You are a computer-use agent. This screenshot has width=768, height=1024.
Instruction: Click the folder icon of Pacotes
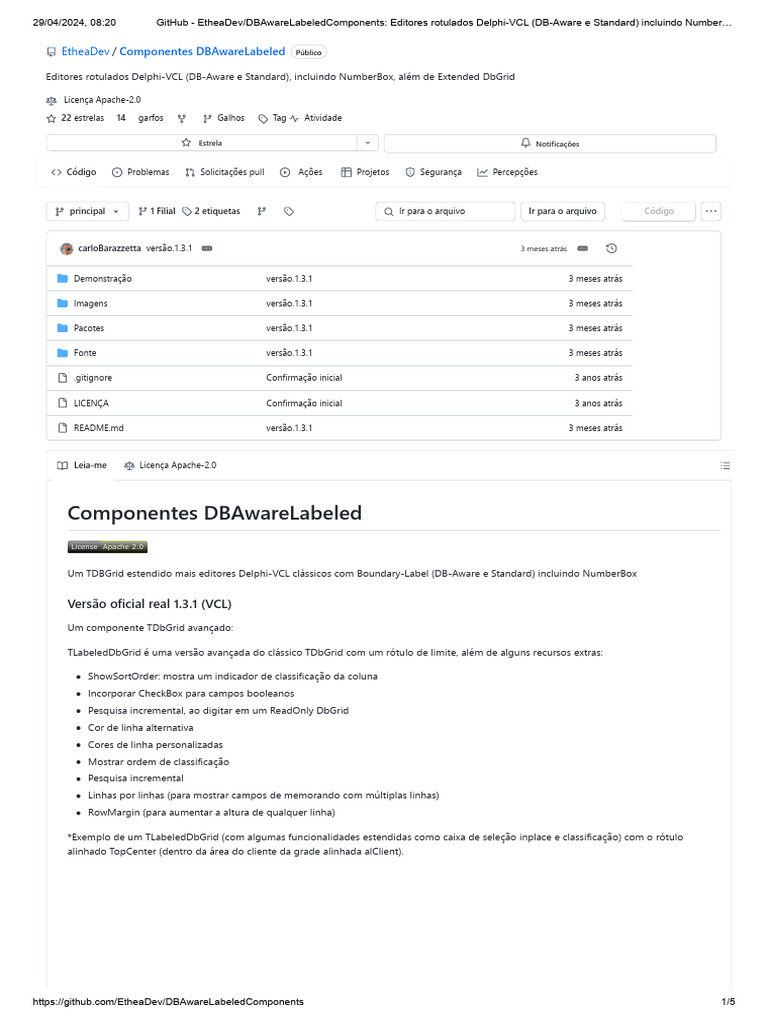(x=63, y=328)
